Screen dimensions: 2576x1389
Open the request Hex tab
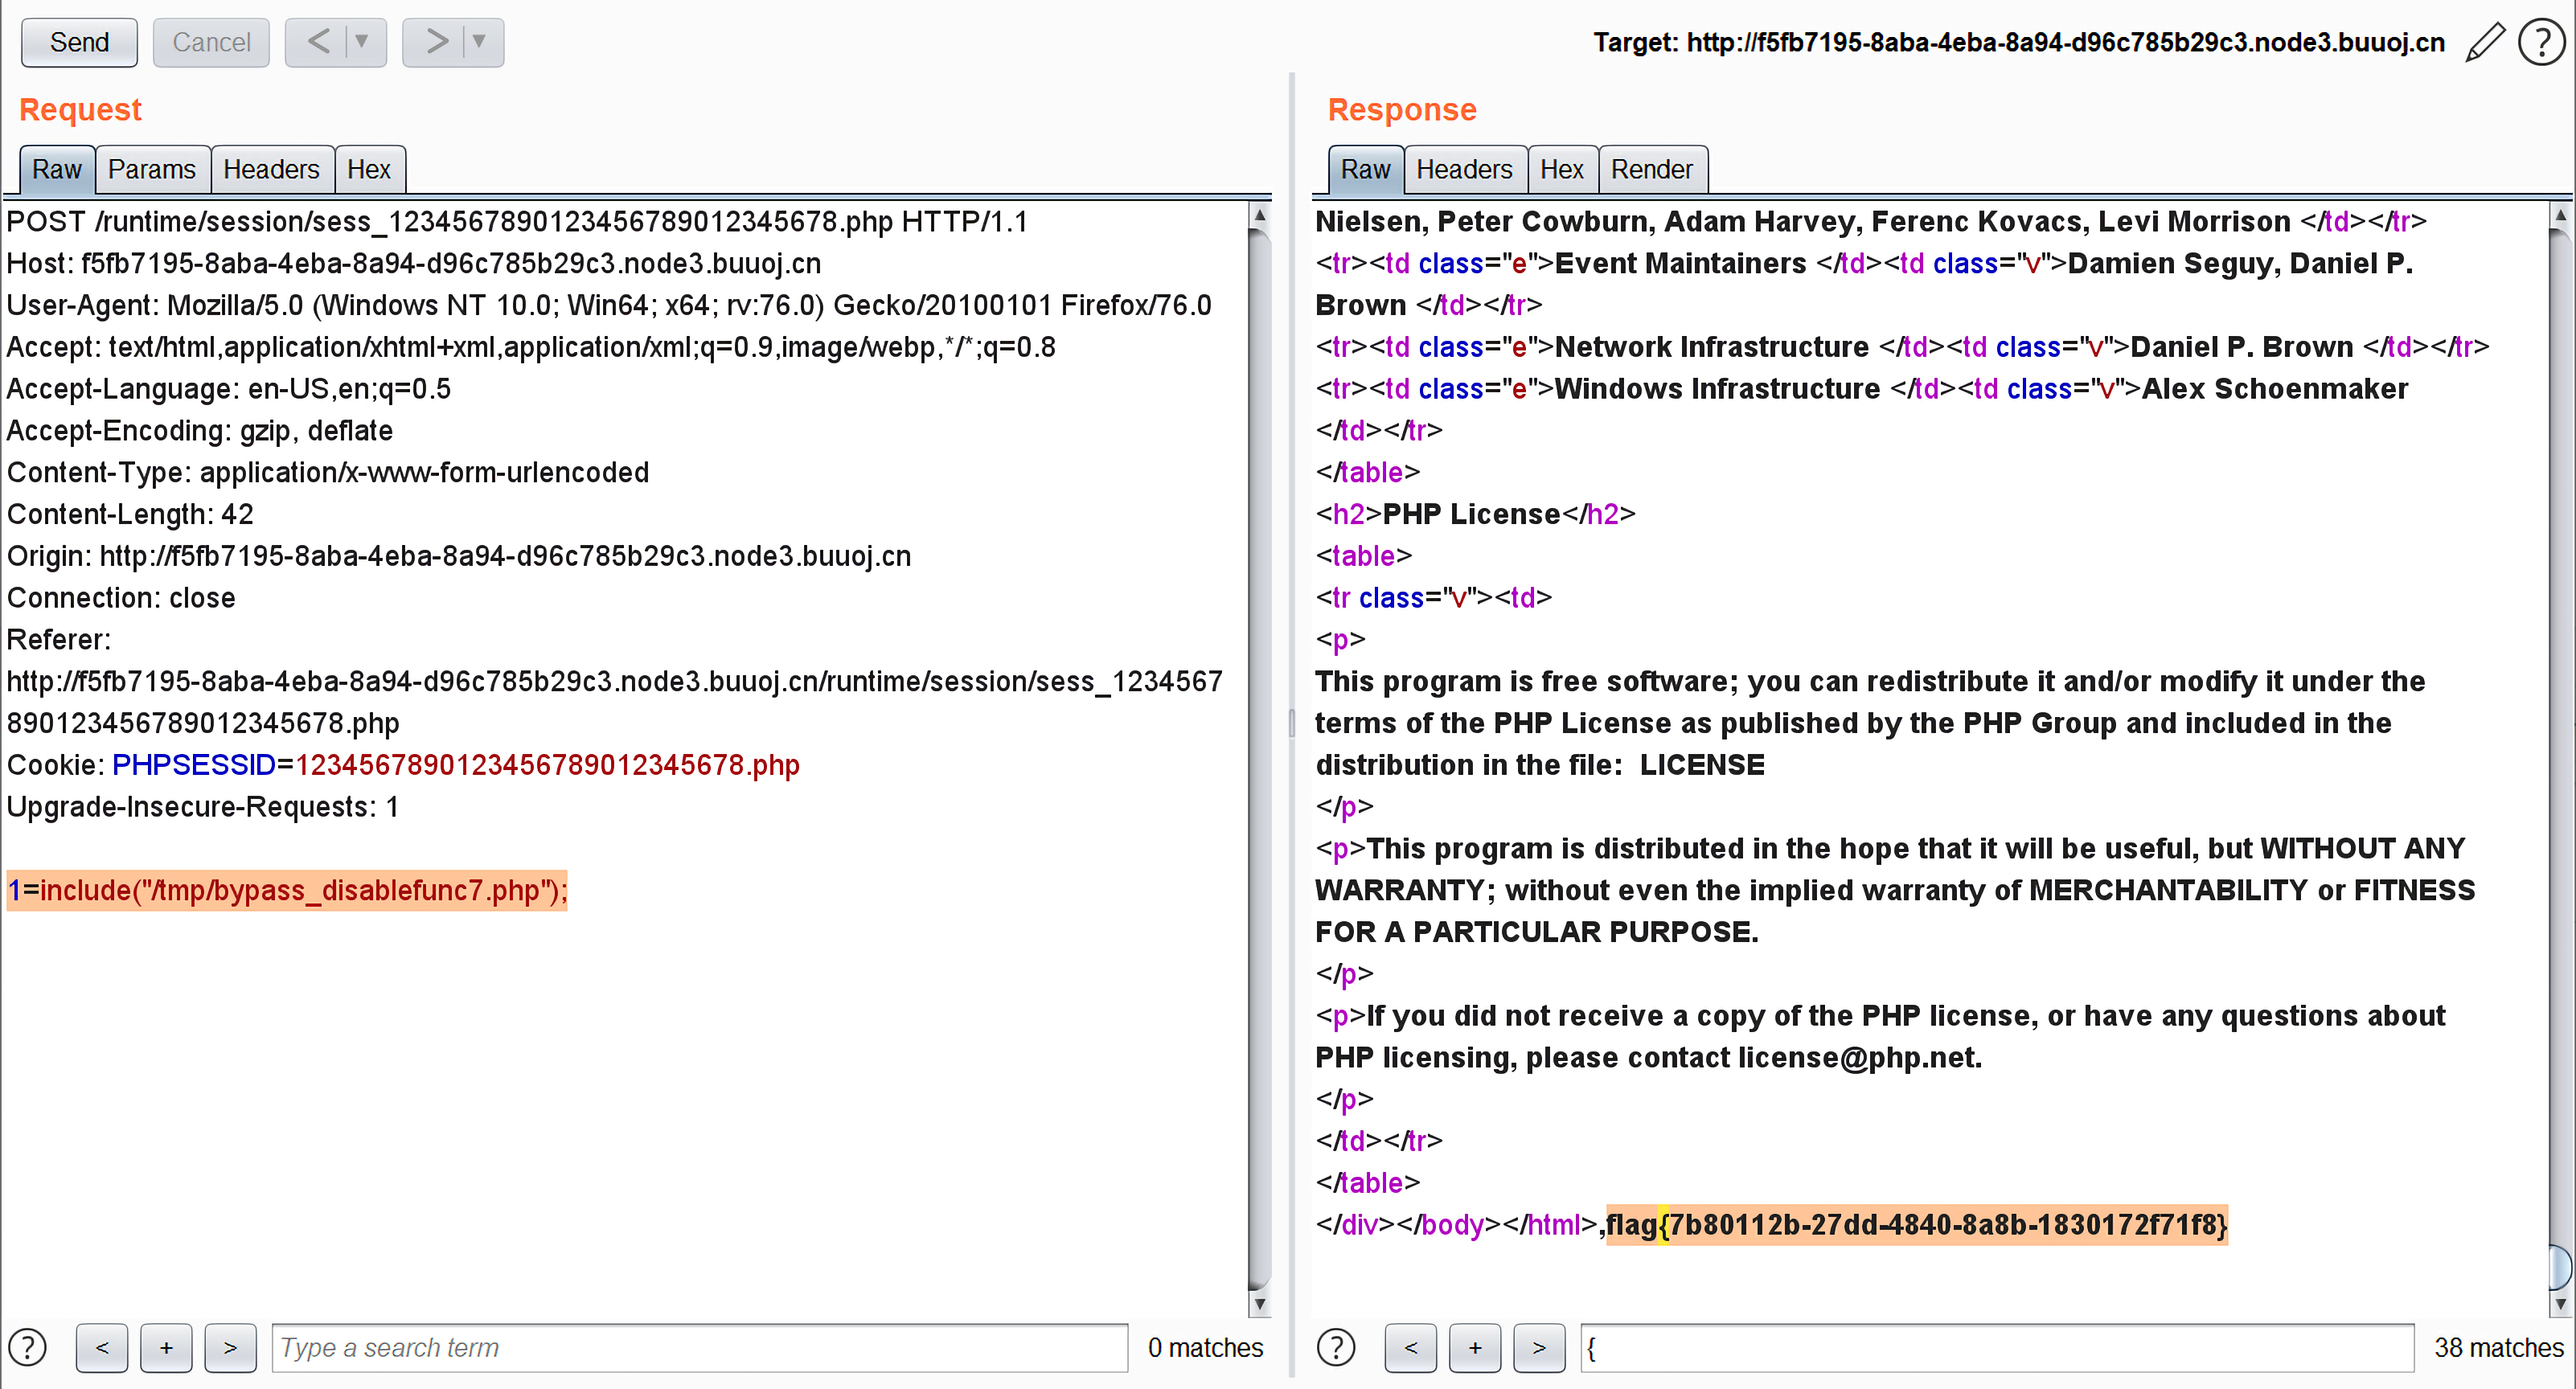[369, 169]
